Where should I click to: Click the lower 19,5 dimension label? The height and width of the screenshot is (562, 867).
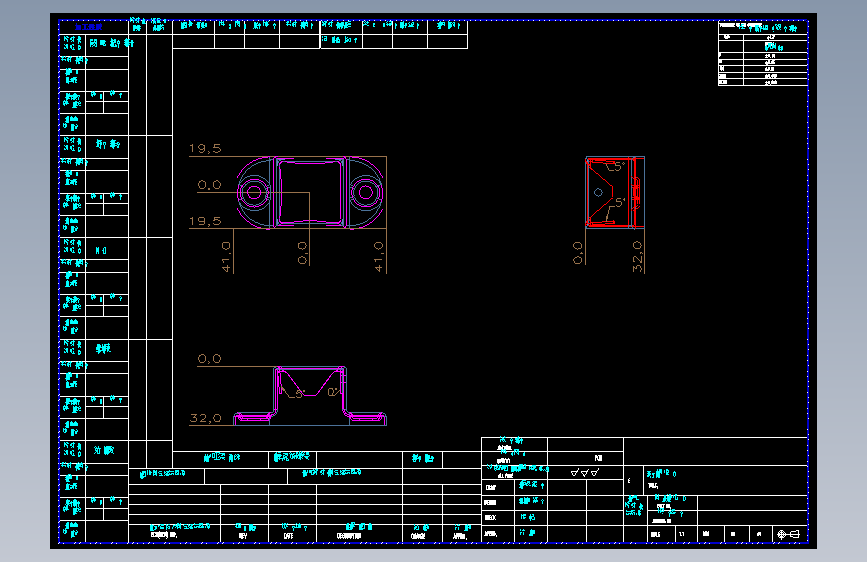tap(205, 221)
